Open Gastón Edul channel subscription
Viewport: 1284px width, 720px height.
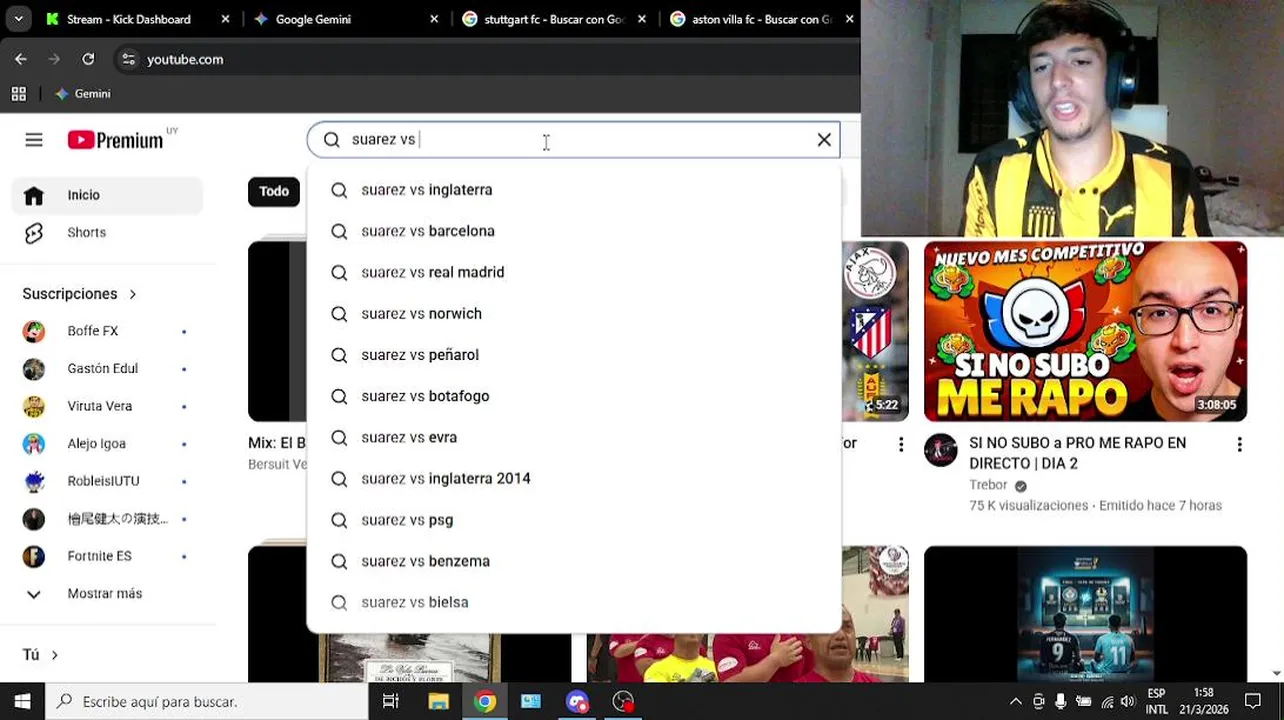point(107,368)
